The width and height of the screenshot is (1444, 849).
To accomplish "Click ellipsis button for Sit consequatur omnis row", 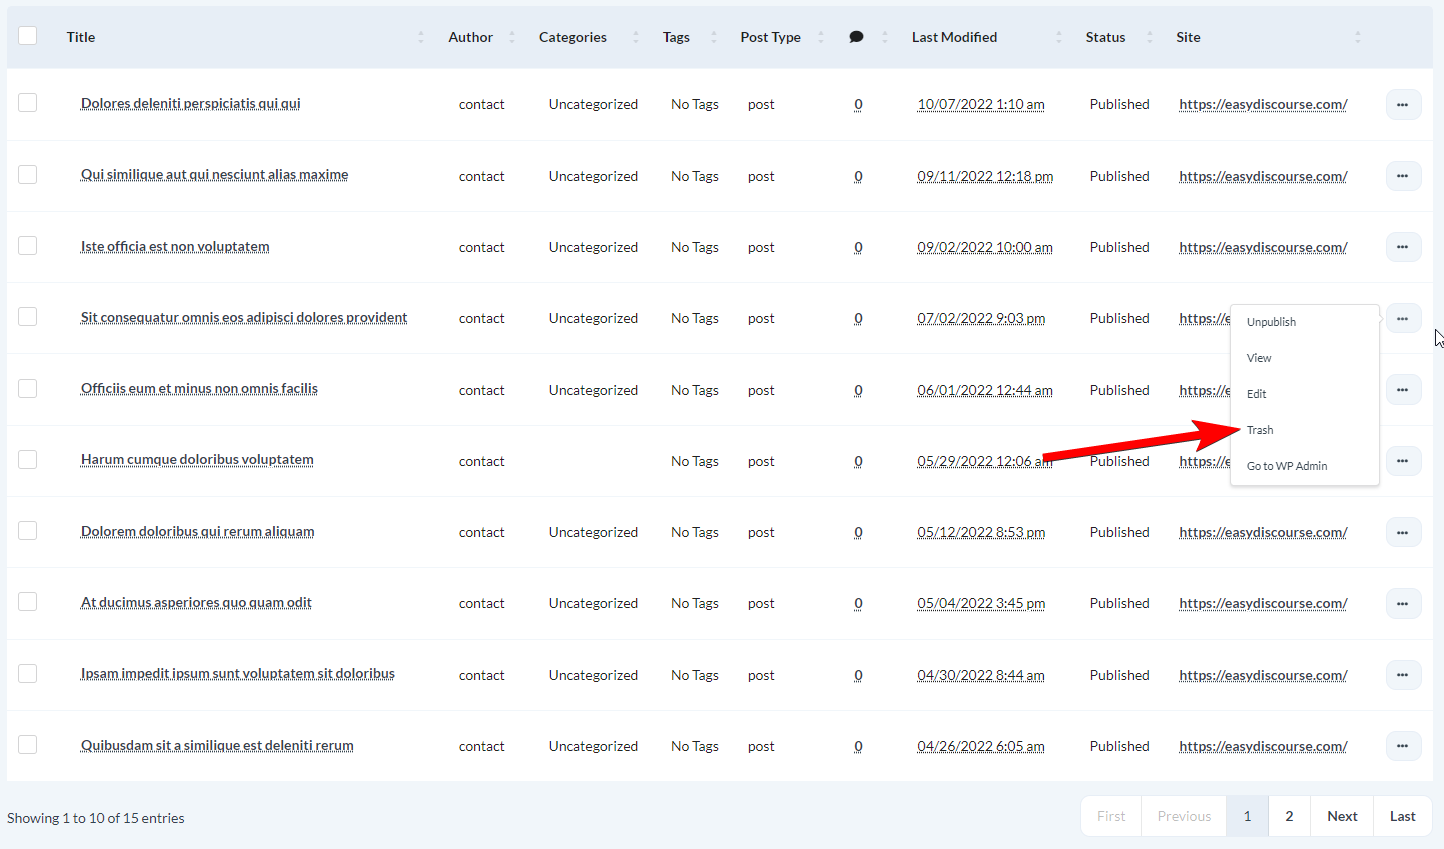I will 1403,319.
